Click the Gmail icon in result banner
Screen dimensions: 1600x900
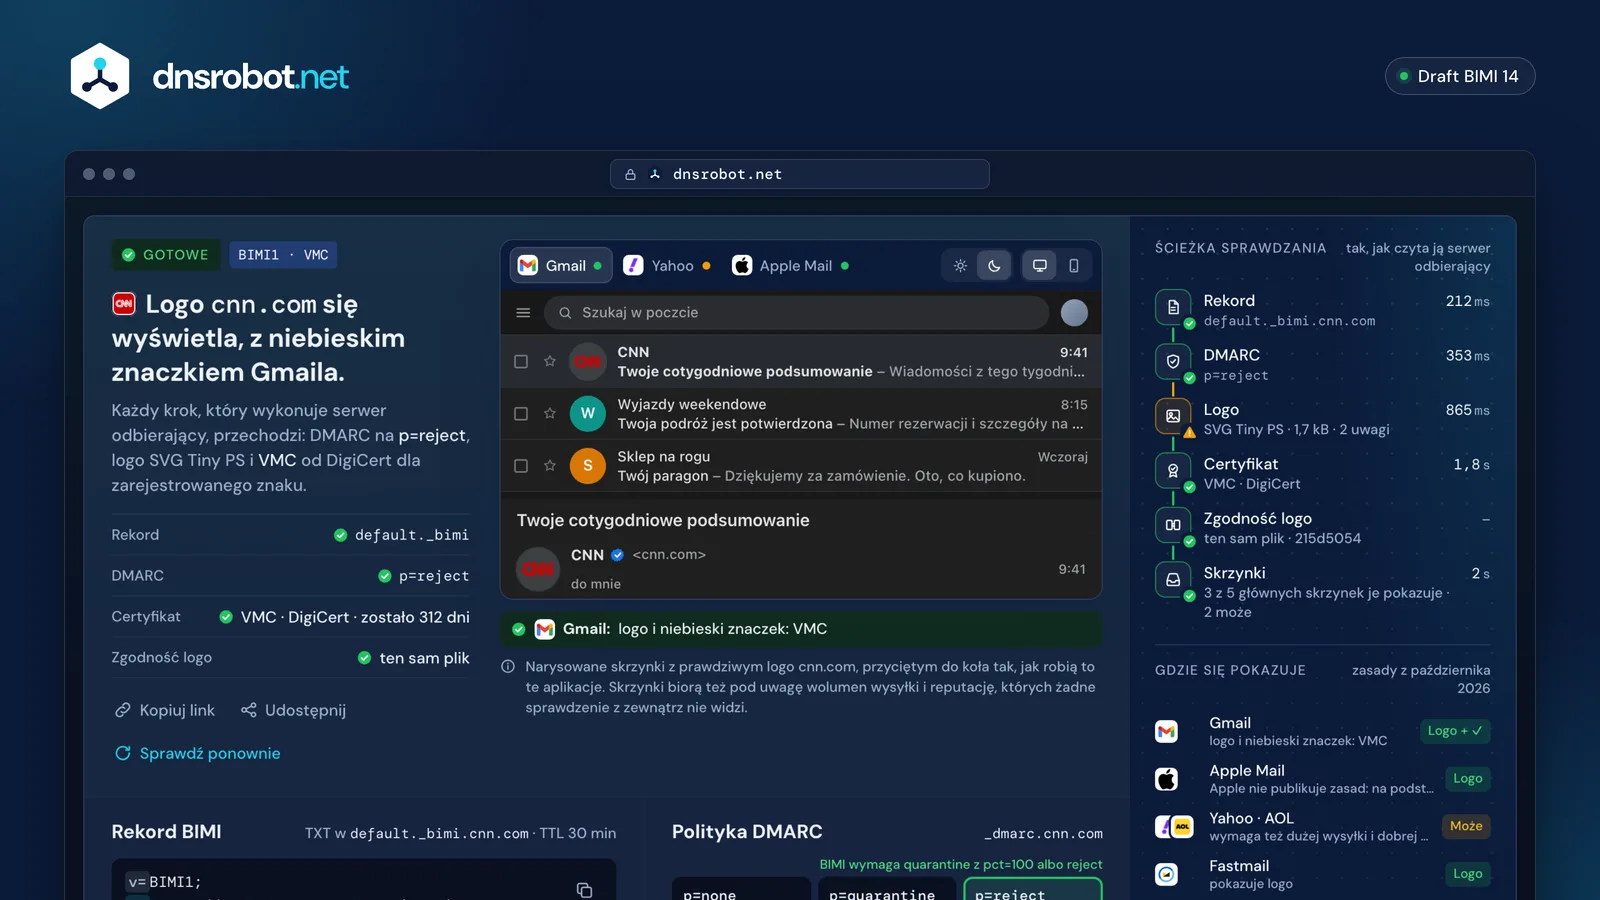[x=544, y=629]
